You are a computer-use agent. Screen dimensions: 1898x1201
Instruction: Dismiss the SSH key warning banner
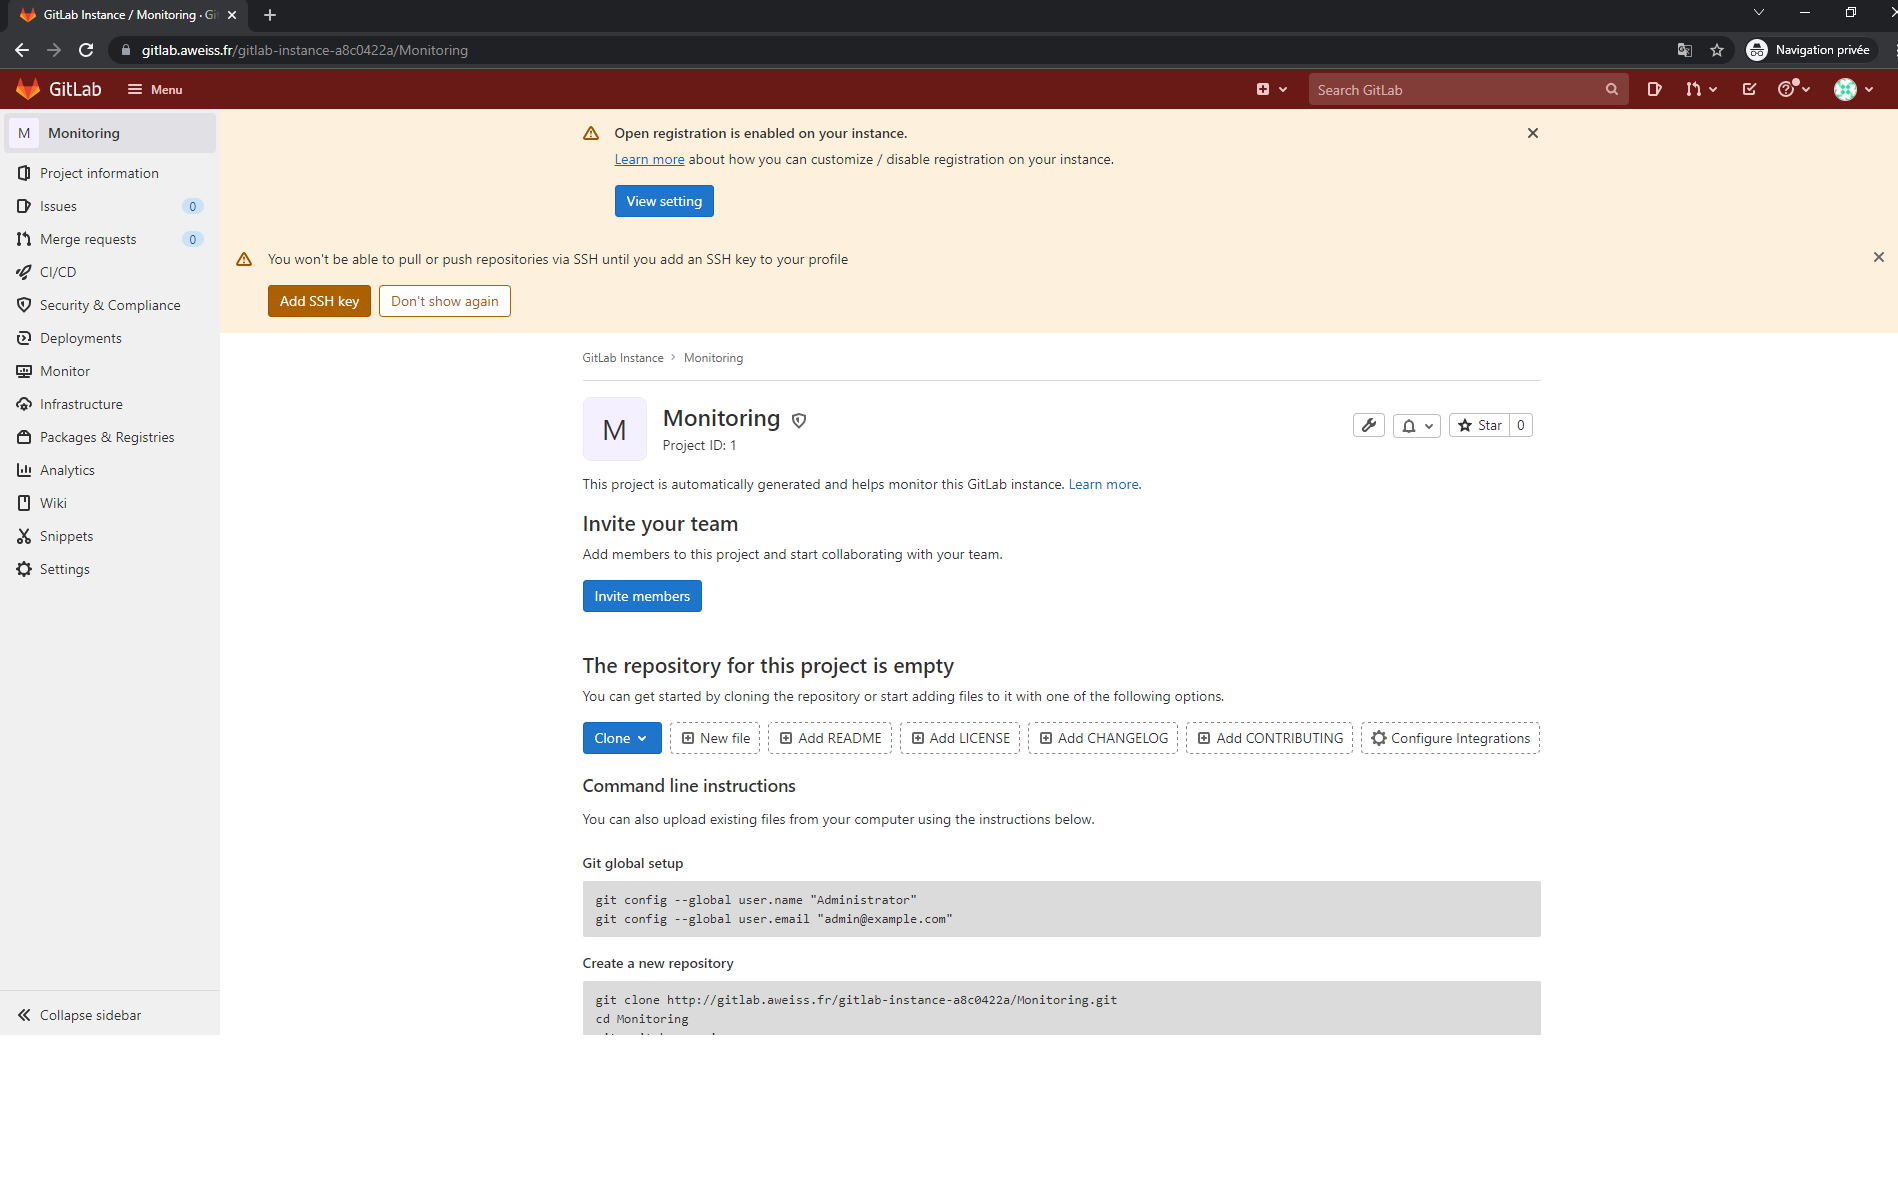(x=1878, y=257)
